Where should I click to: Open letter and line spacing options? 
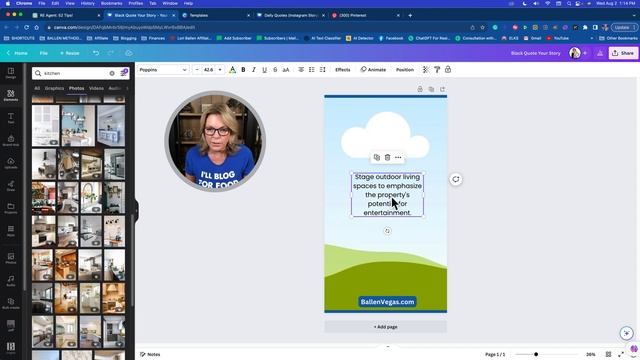pyautogui.click(x=322, y=70)
